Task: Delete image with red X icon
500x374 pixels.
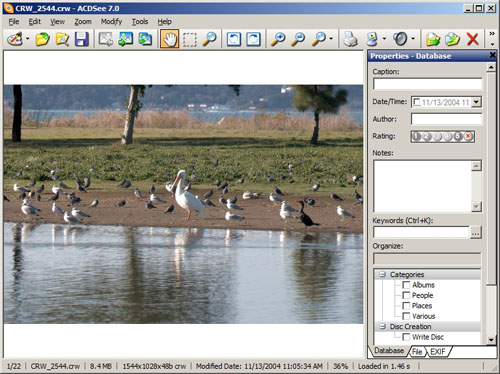Action: click(x=473, y=39)
